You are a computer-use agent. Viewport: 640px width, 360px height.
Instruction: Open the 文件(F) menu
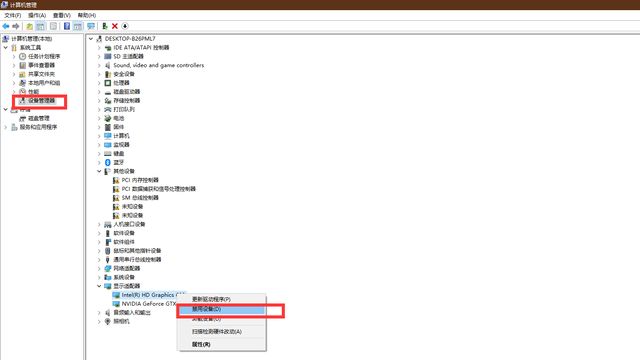coord(13,16)
